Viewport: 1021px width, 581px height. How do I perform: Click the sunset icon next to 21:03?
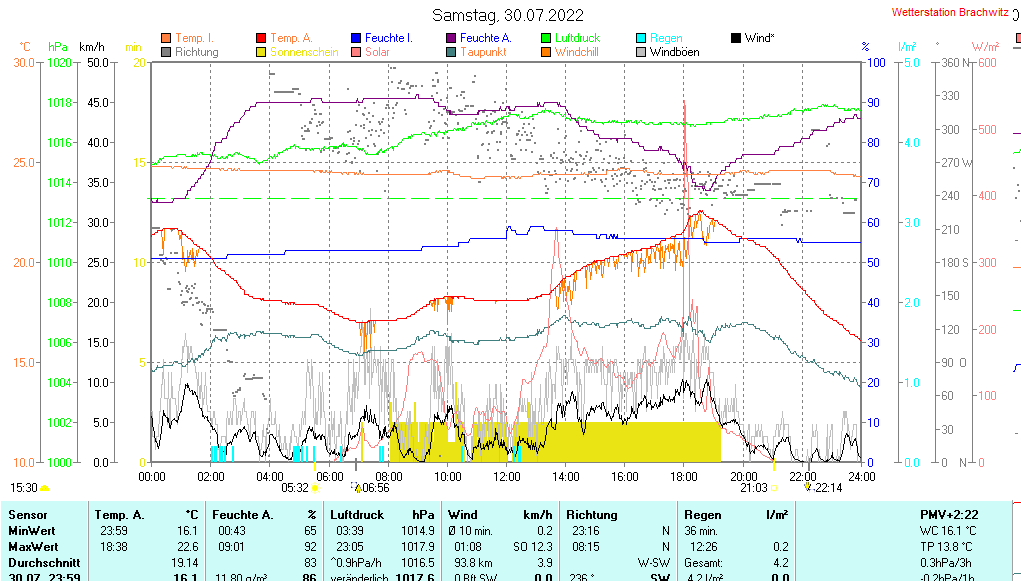(x=774, y=488)
